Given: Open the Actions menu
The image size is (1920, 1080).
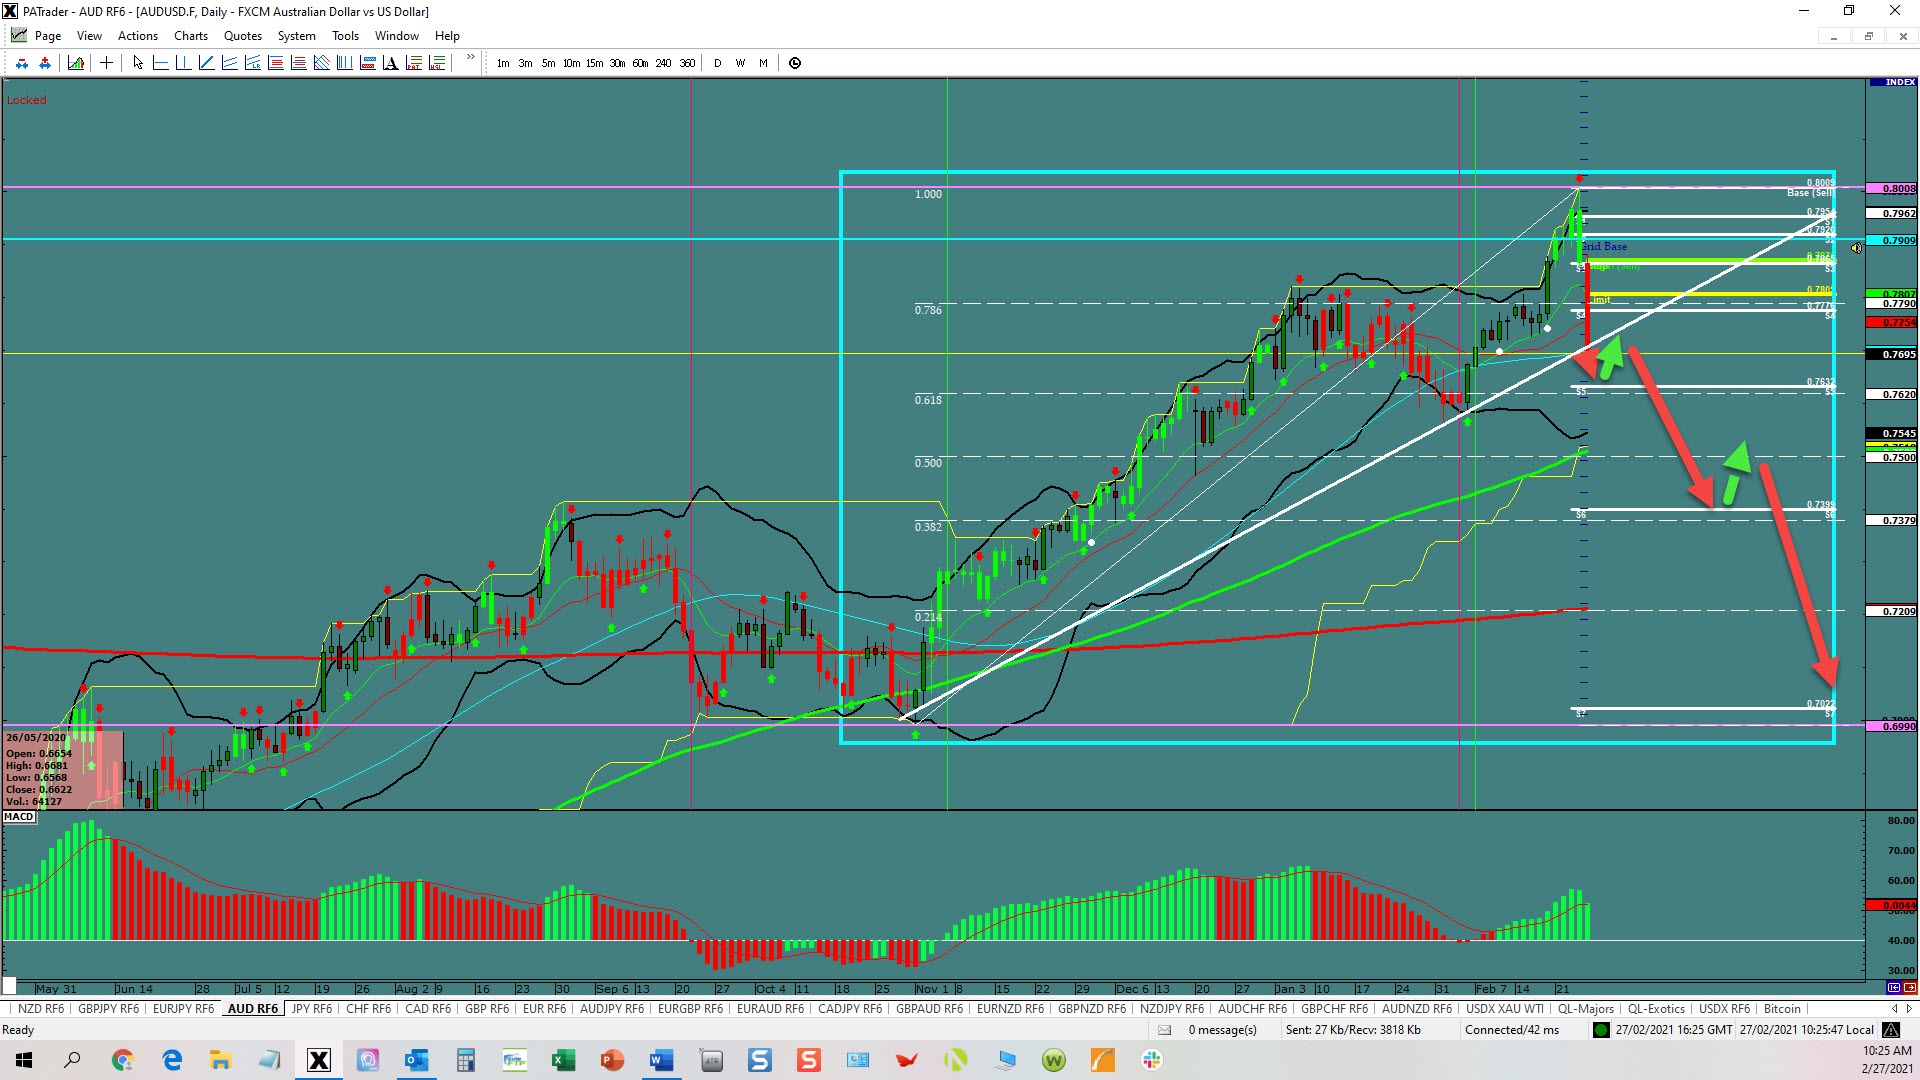Looking at the screenshot, I should click(x=137, y=36).
